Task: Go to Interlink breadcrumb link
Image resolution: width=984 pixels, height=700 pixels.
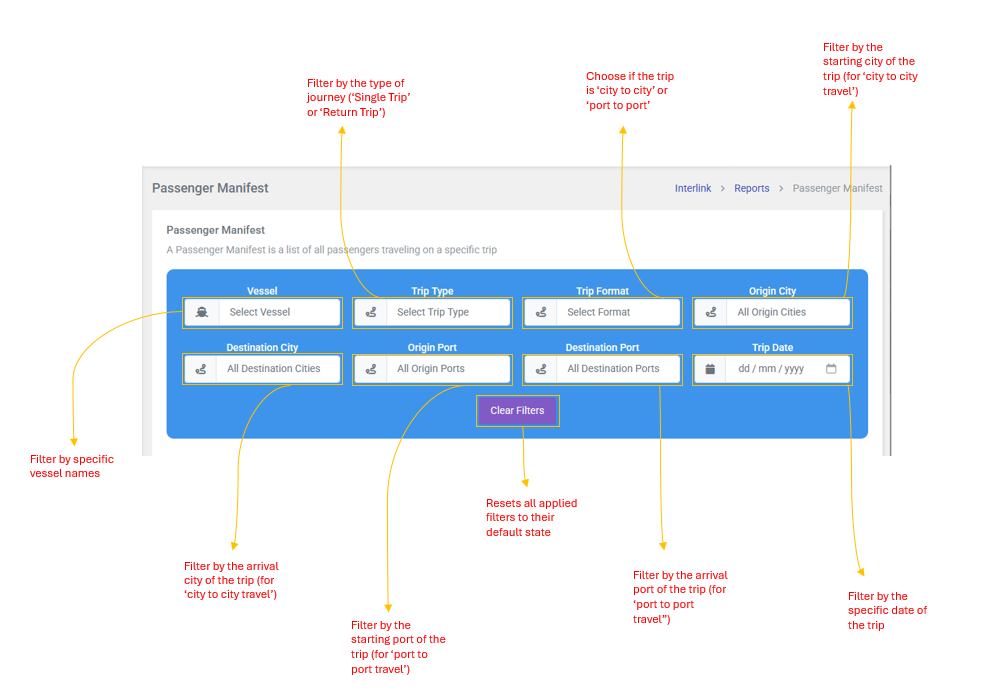Action: [x=694, y=188]
